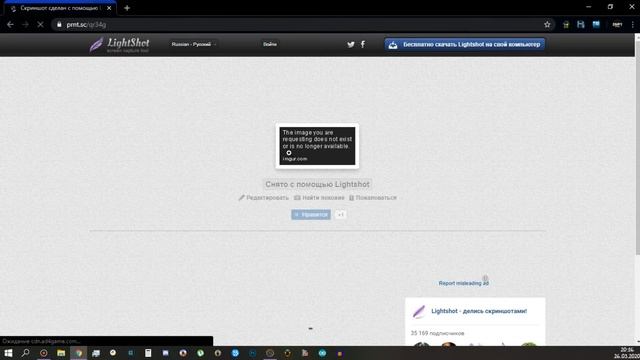Click the Редактировать edit link
This screenshot has width=640, height=360.
pyautogui.click(x=264, y=198)
